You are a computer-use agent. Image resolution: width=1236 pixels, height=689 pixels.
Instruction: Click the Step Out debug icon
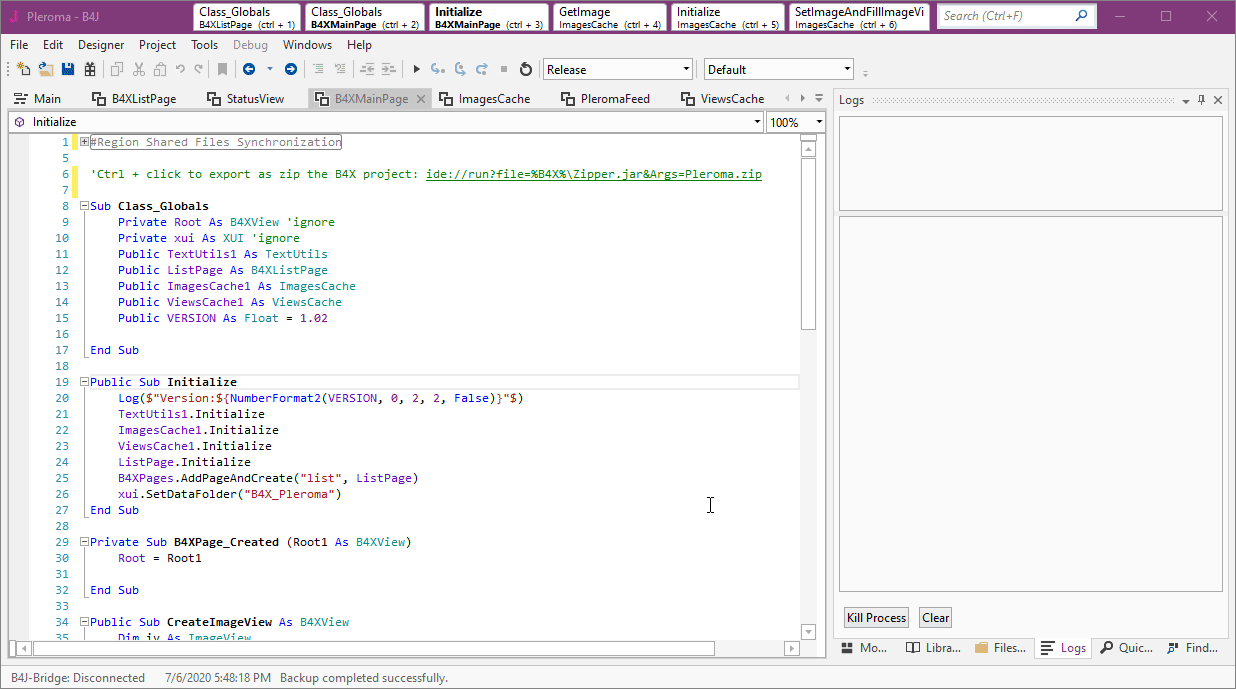(482, 69)
